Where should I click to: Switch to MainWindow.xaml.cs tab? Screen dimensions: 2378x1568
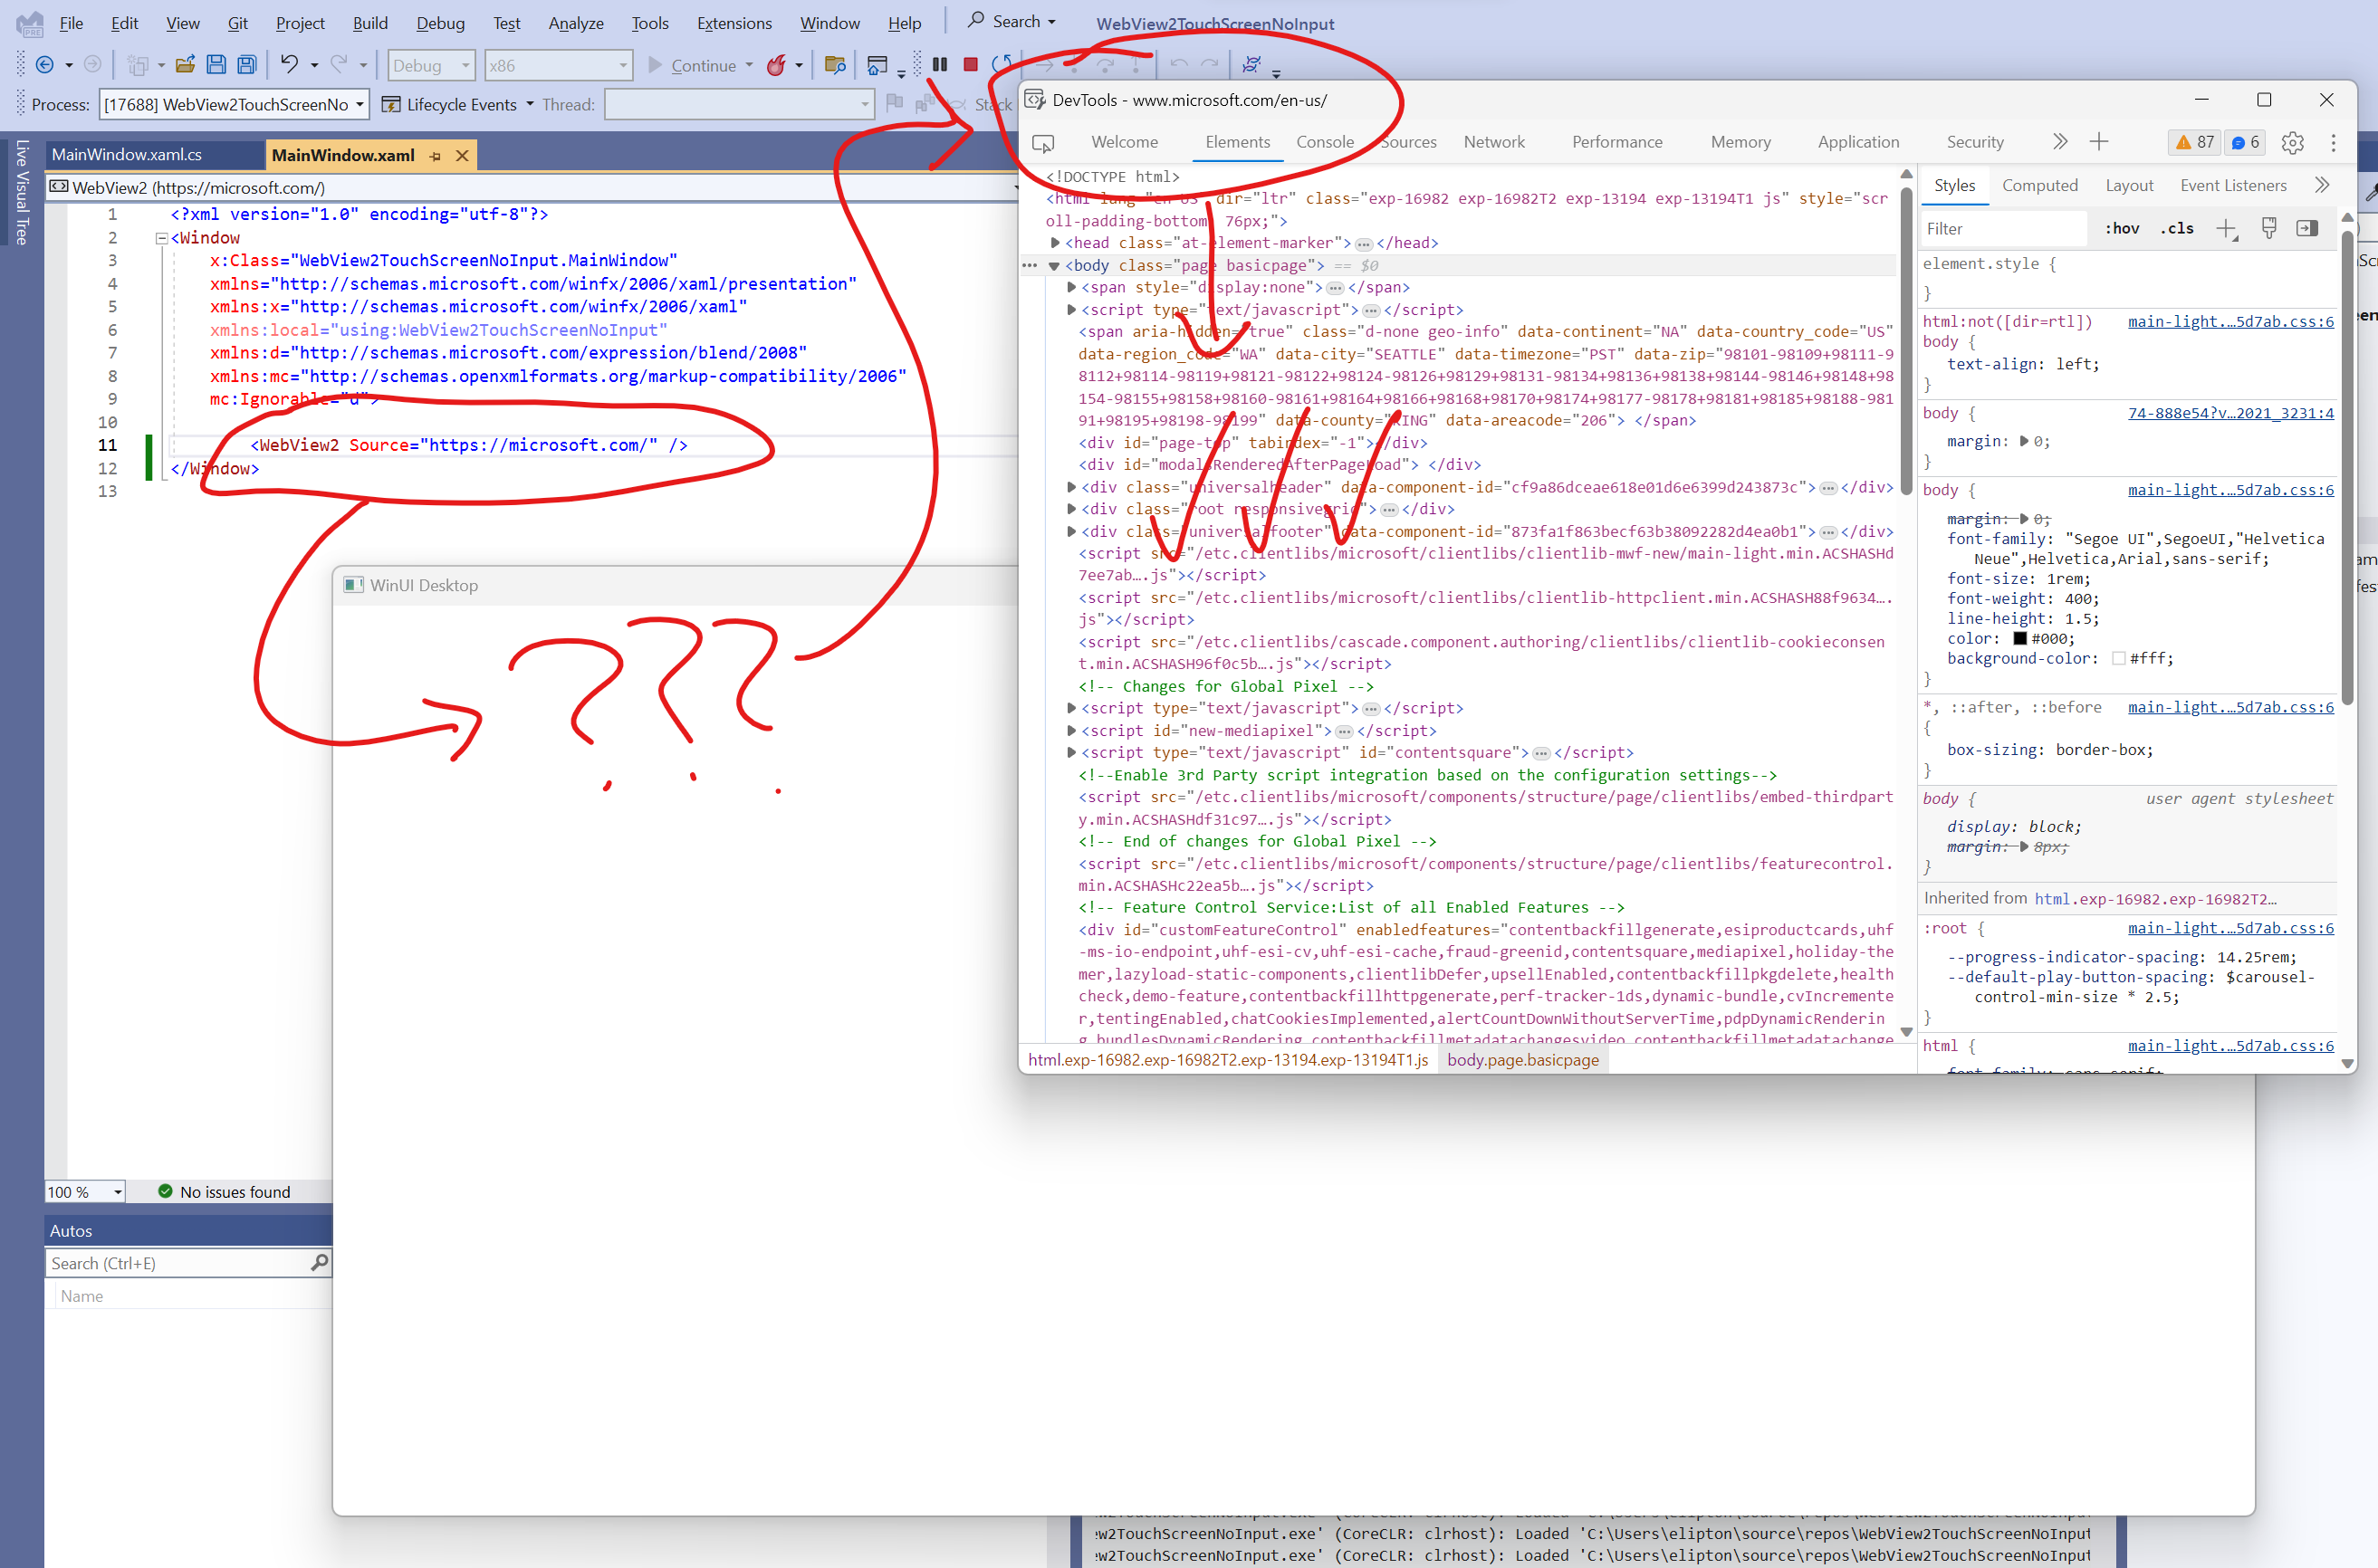click(127, 155)
